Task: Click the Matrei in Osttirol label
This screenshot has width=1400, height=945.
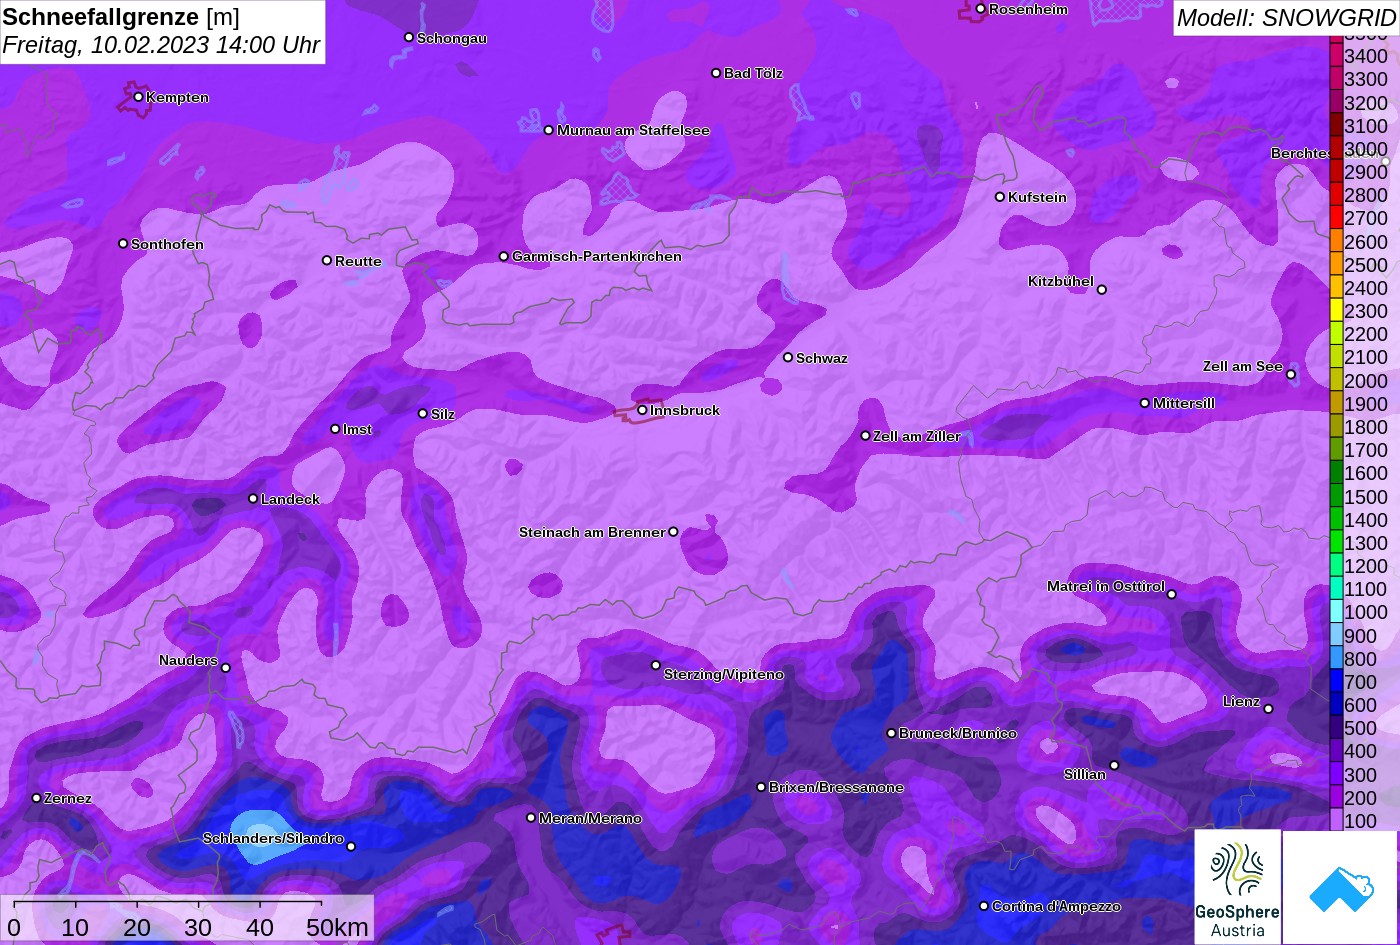Action: click(x=1106, y=586)
